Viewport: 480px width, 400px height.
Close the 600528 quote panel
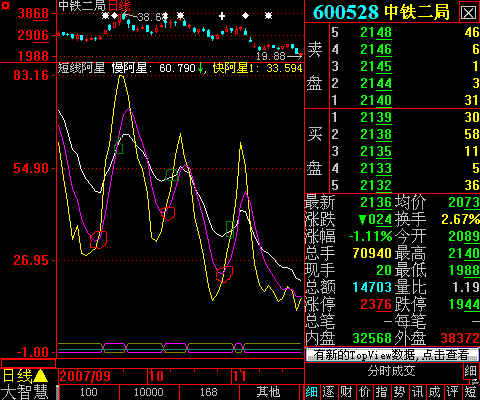pyautogui.click(x=469, y=13)
